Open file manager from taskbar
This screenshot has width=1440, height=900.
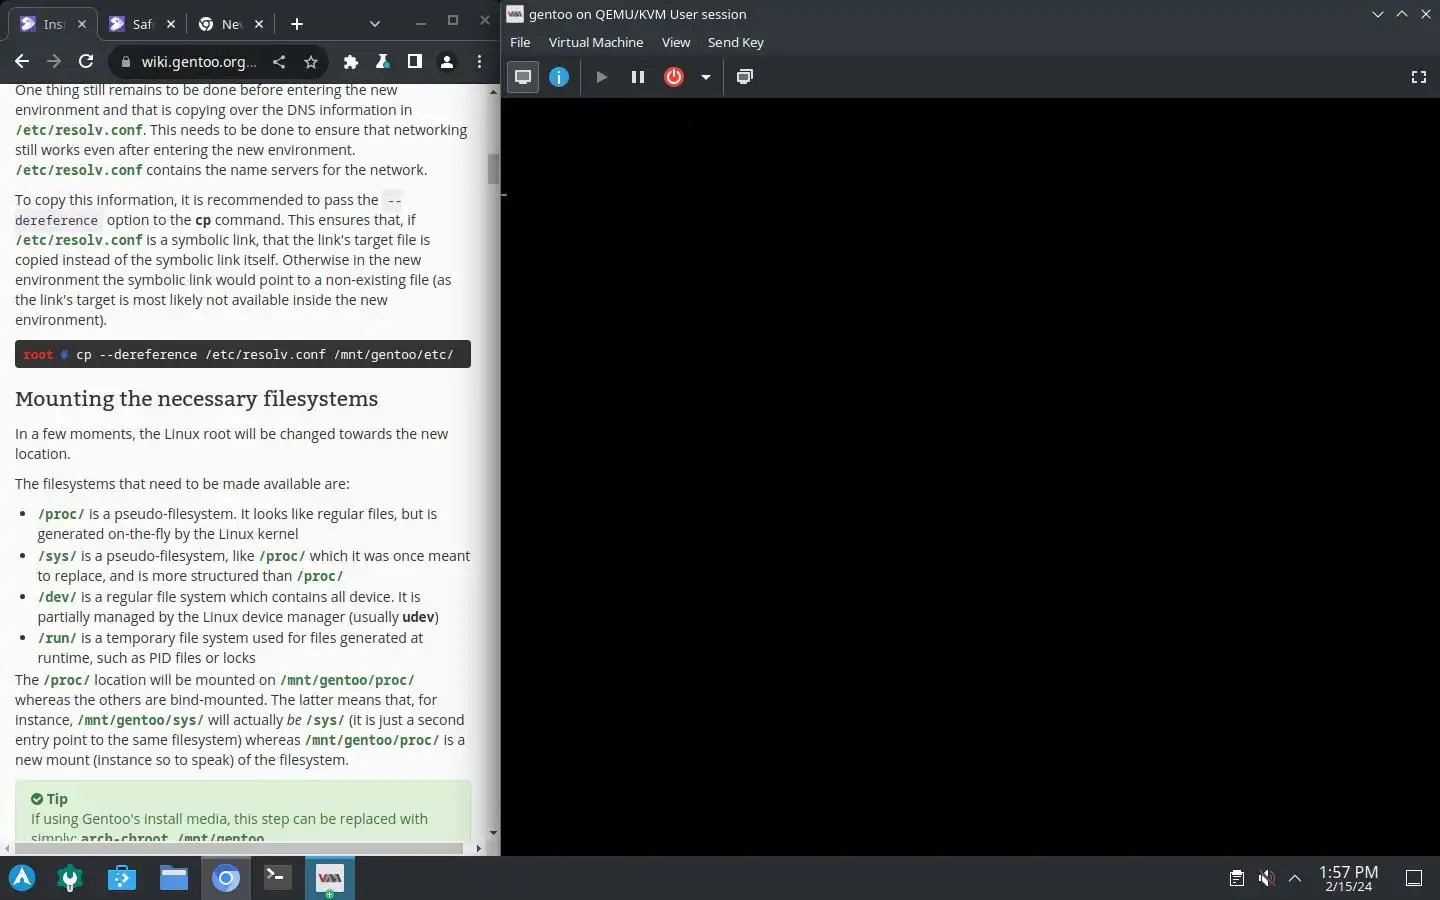[174, 878]
